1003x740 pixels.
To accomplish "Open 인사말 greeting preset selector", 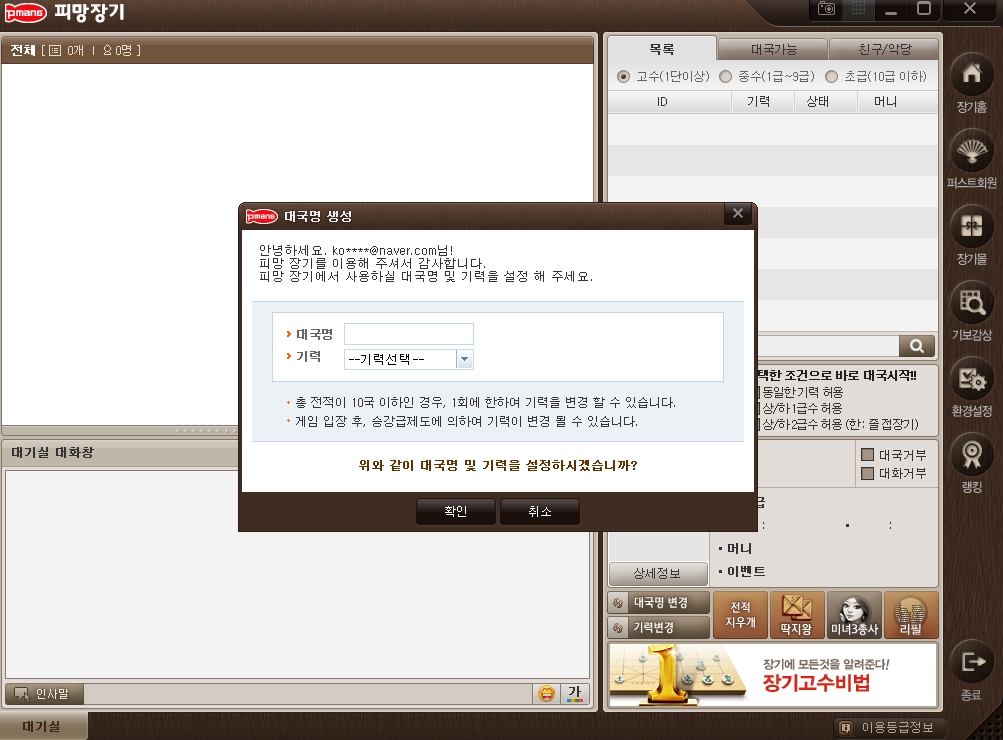I will click(44, 694).
